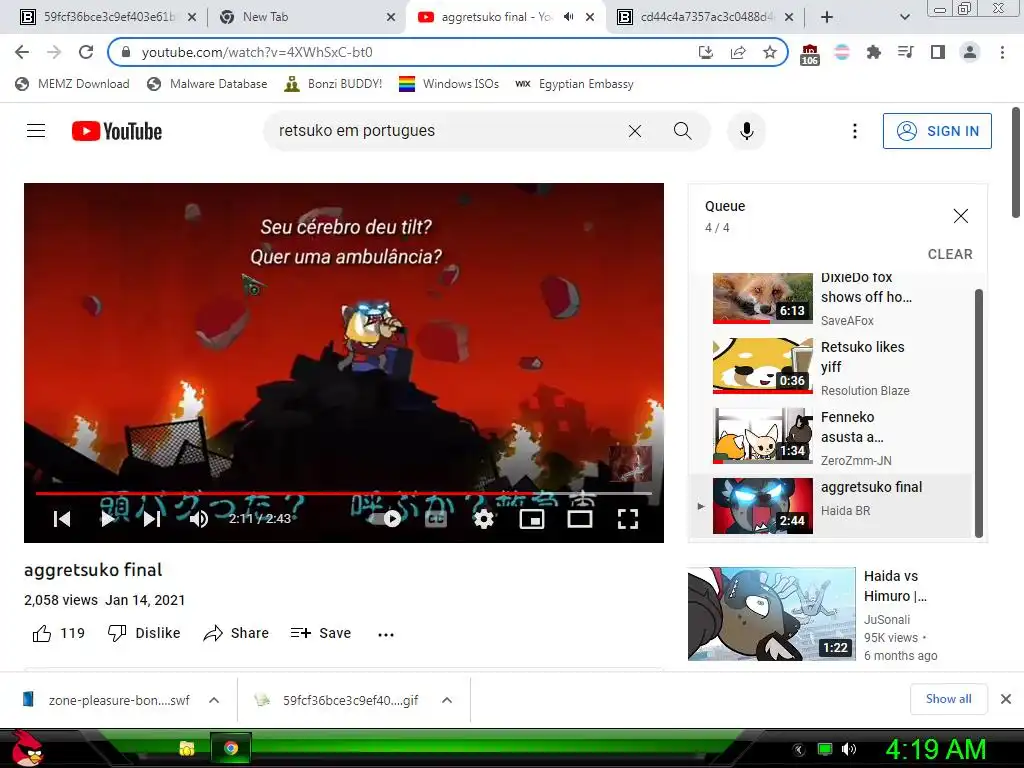
Task: Open Windows ISOs bookmark
Action: point(449,84)
